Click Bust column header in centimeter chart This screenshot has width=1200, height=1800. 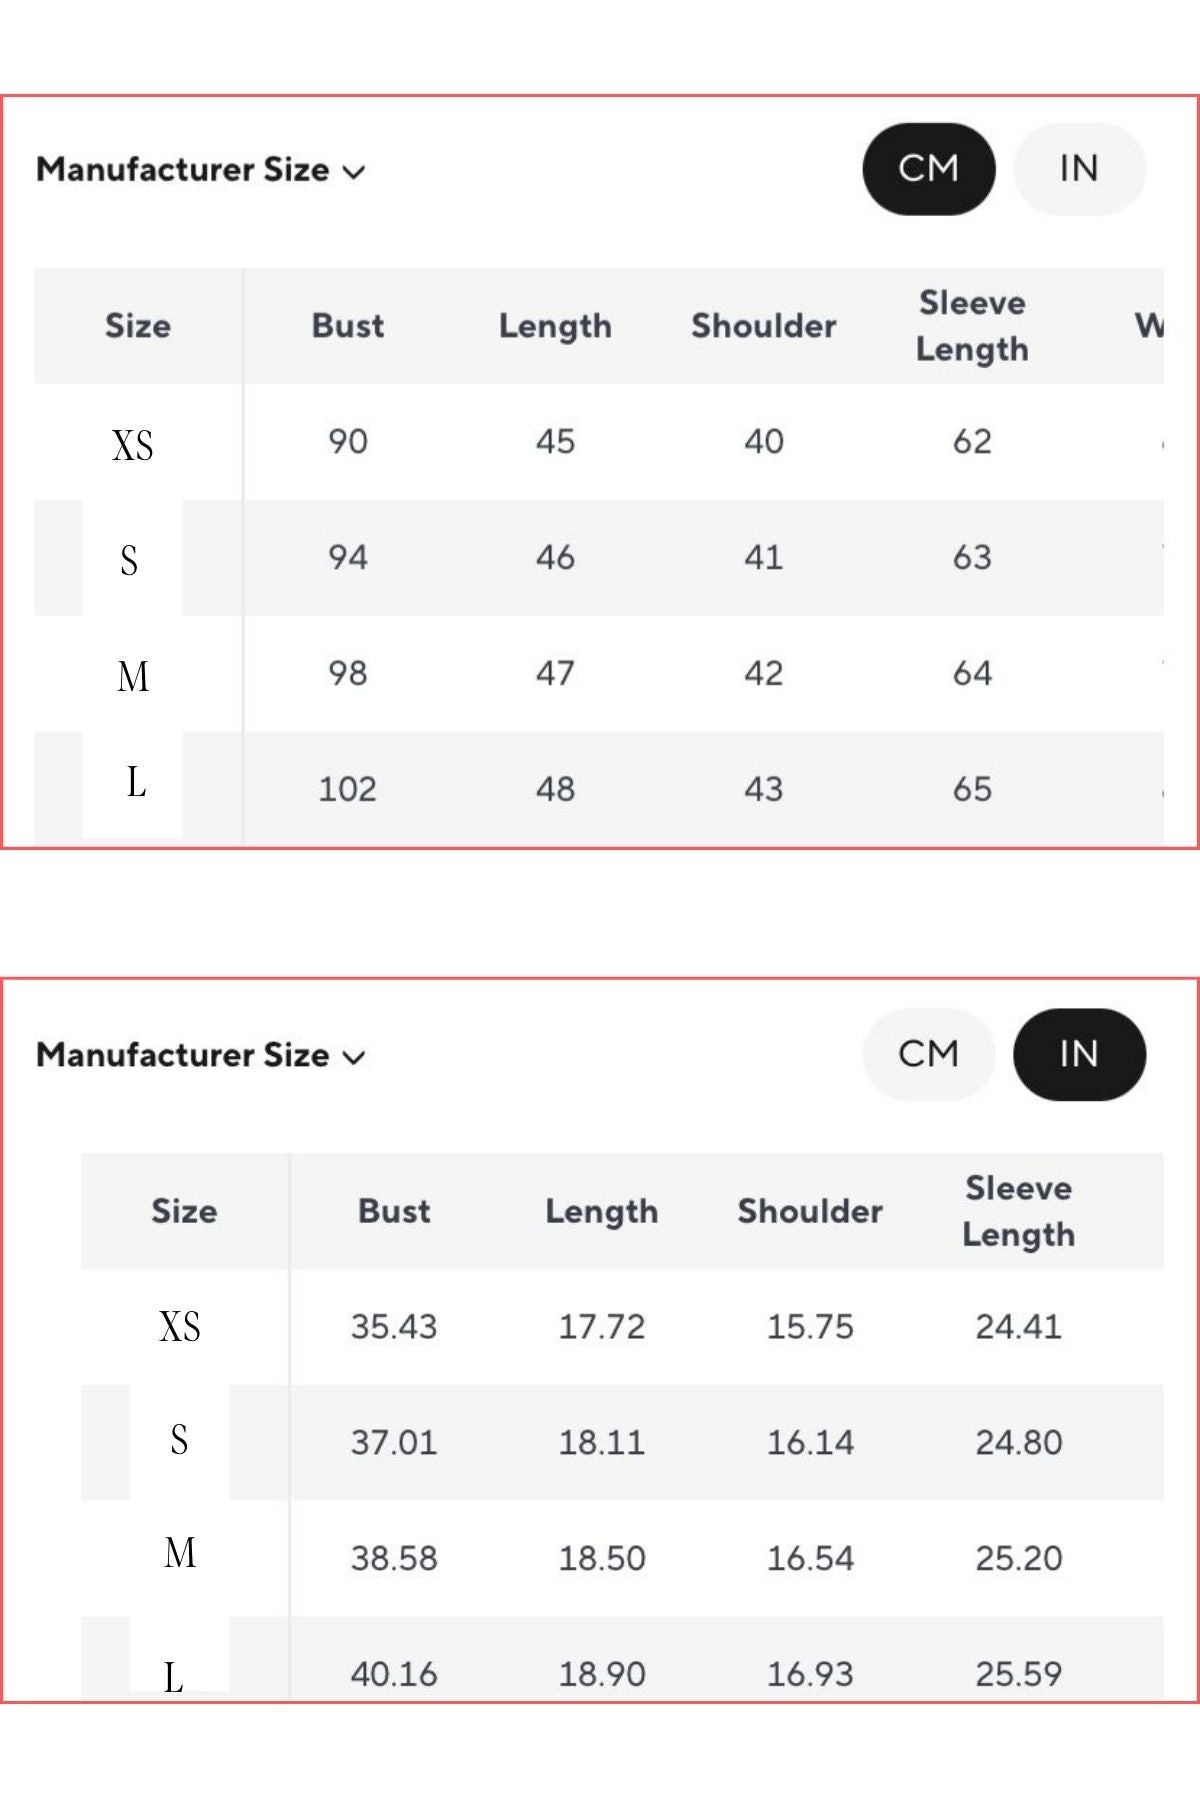tap(347, 326)
